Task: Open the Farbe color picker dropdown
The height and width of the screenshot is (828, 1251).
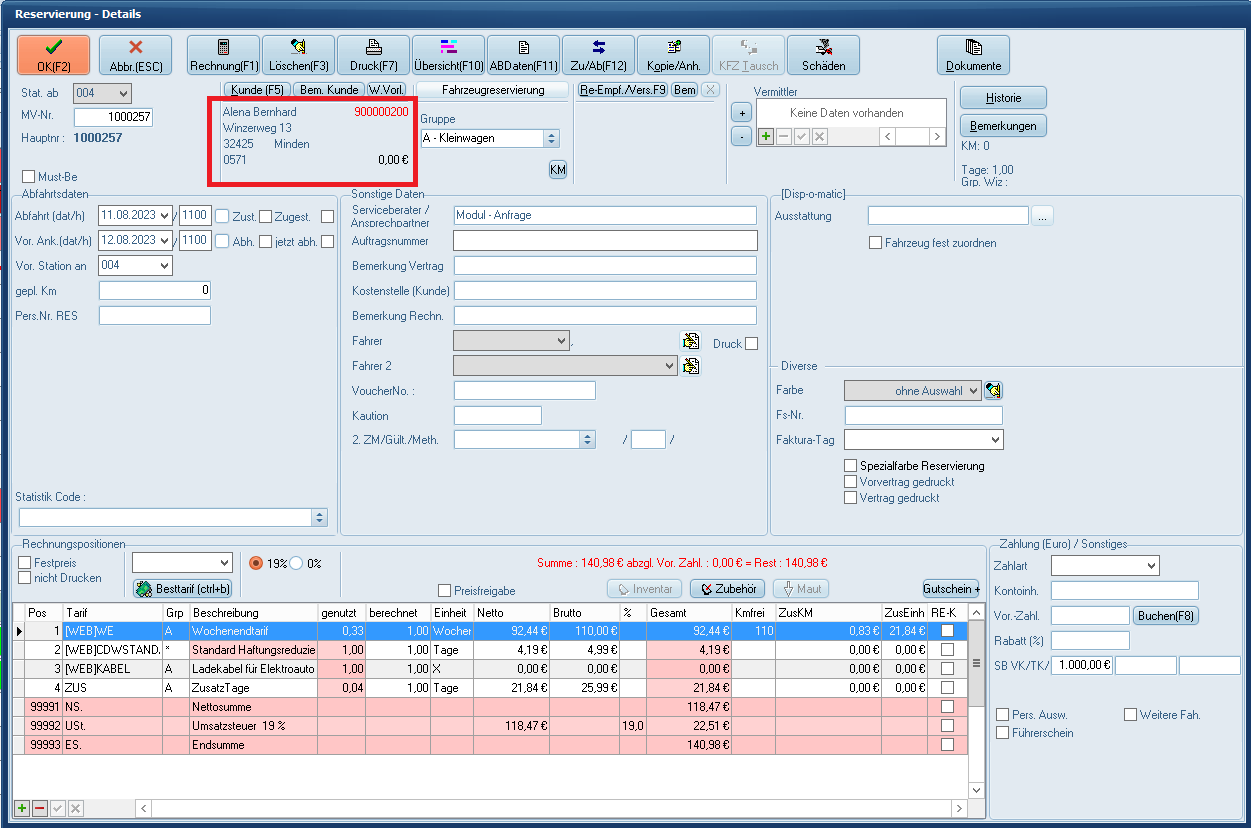Action: click(974, 391)
